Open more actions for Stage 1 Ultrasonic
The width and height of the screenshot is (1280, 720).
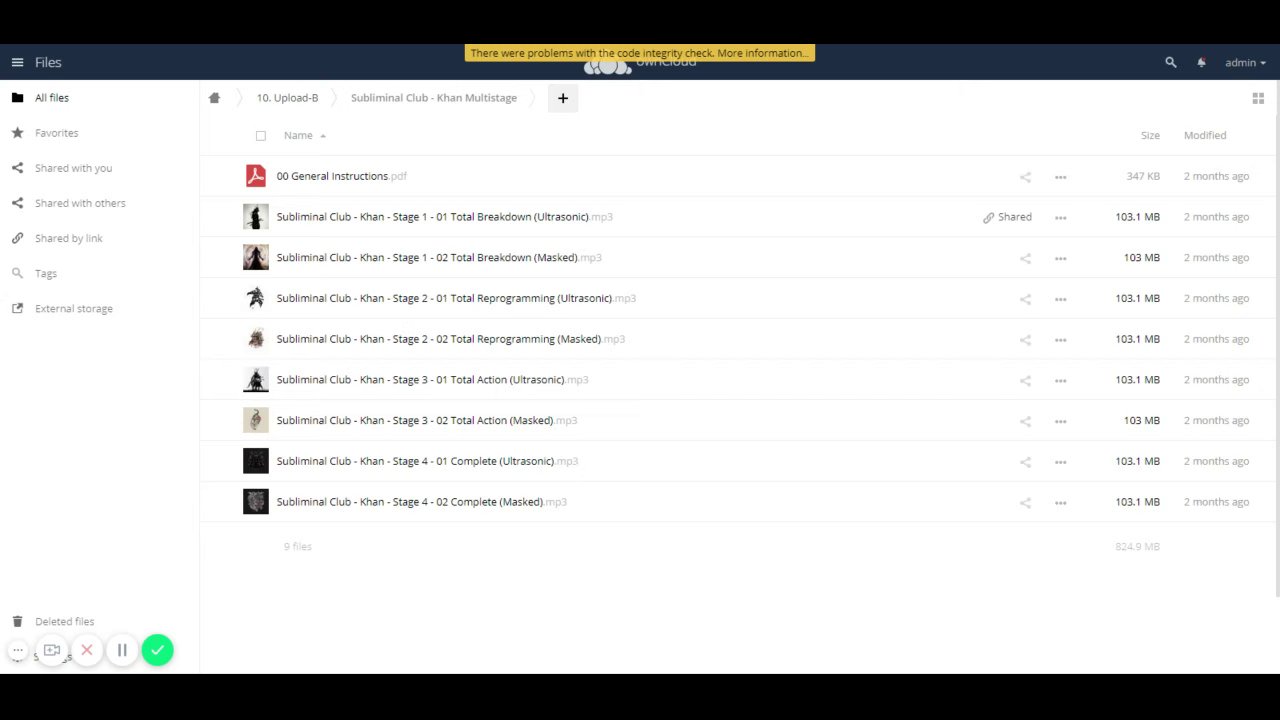click(1060, 218)
